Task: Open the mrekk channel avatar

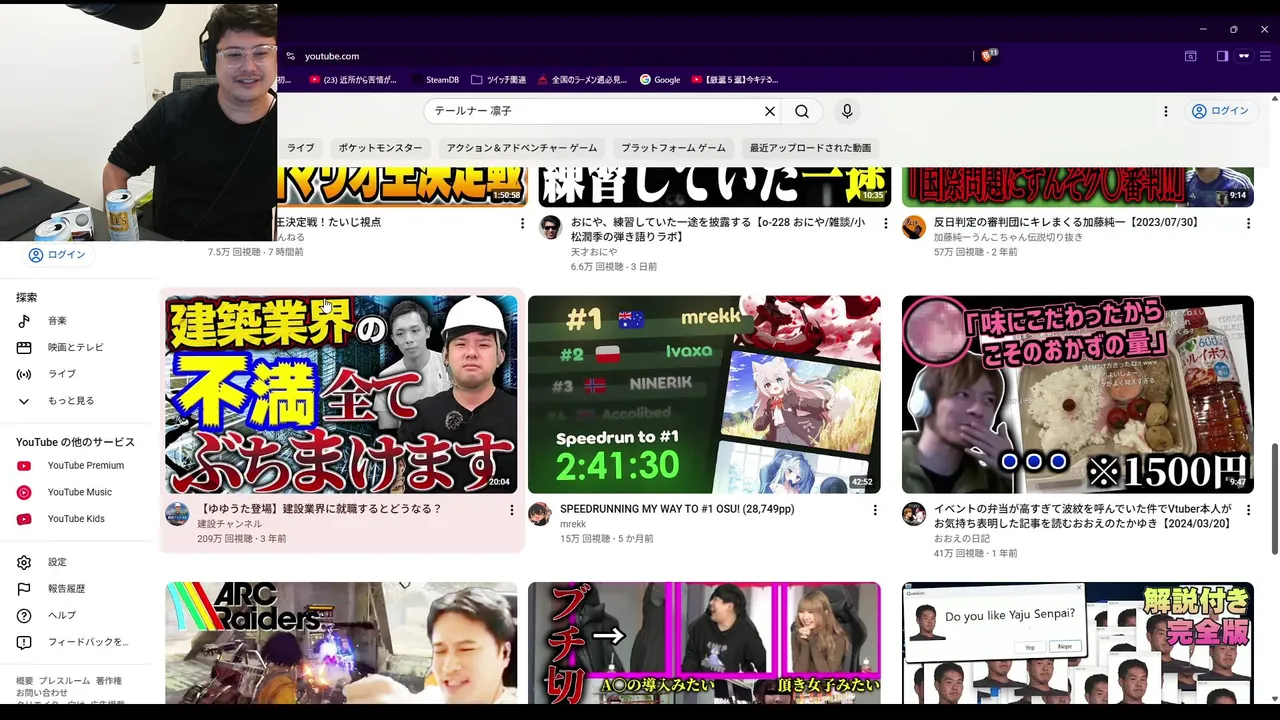Action: (540, 514)
